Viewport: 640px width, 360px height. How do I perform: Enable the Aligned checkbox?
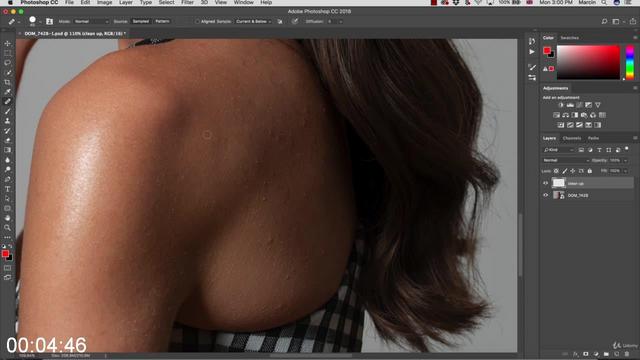click(x=198, y=22)
